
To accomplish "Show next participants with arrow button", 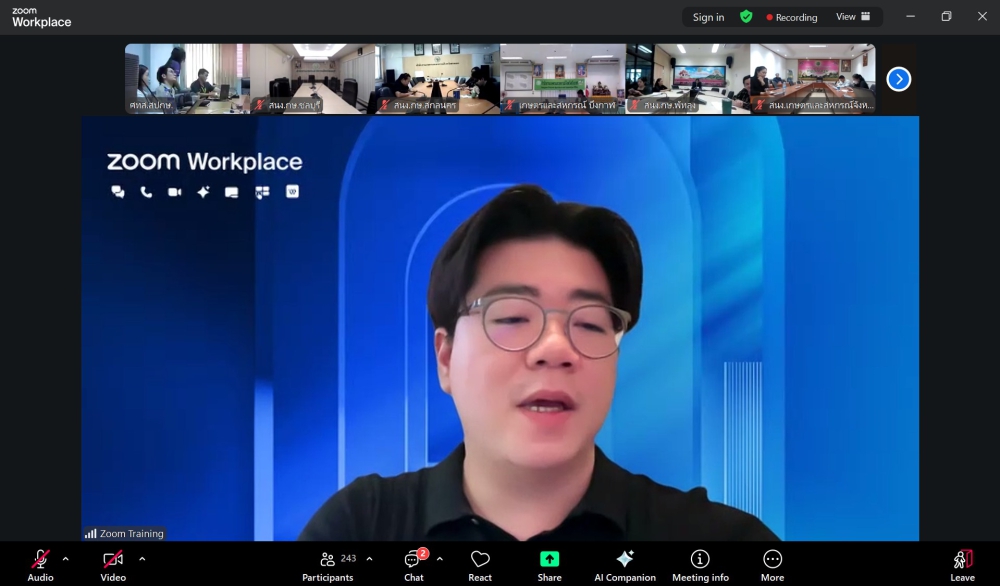I will tap(898, 79).
